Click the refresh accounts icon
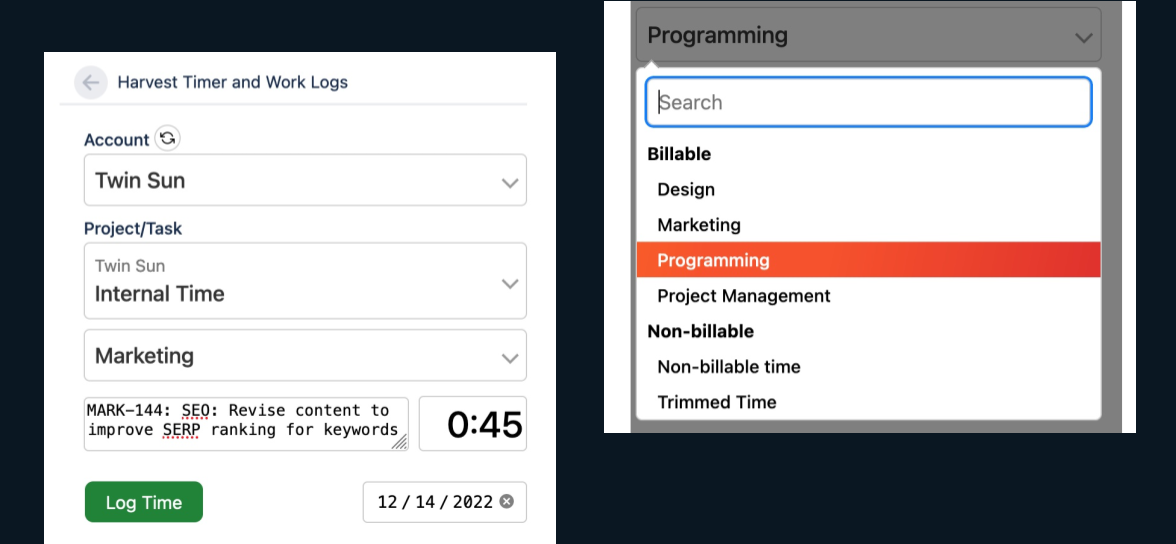This screenshot has width=1176, height=544. click(x=168, y=139)
